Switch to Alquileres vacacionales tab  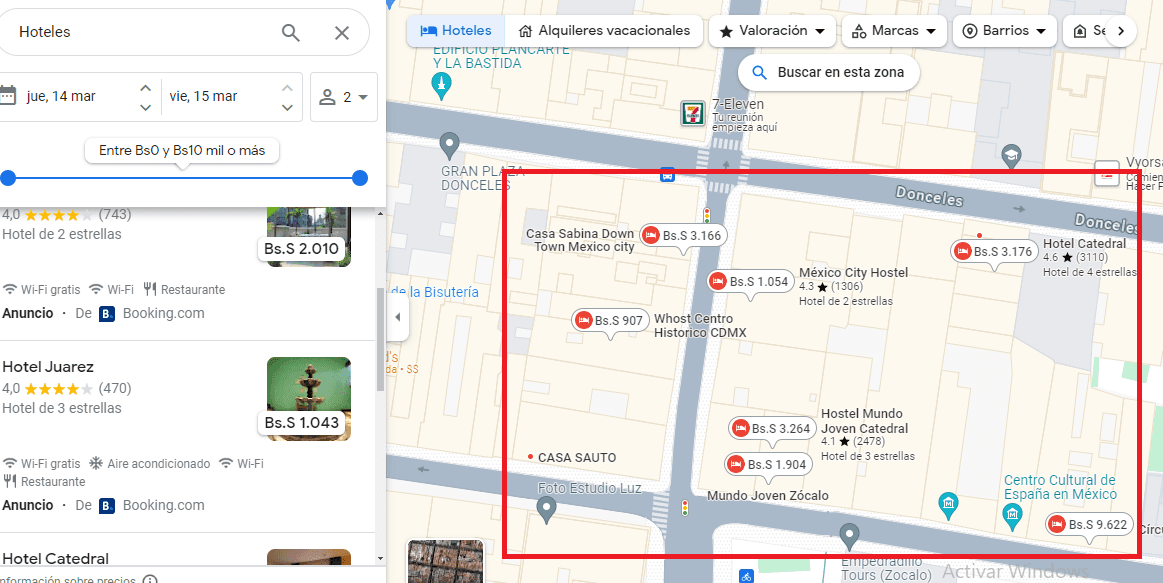click(604, 31)
